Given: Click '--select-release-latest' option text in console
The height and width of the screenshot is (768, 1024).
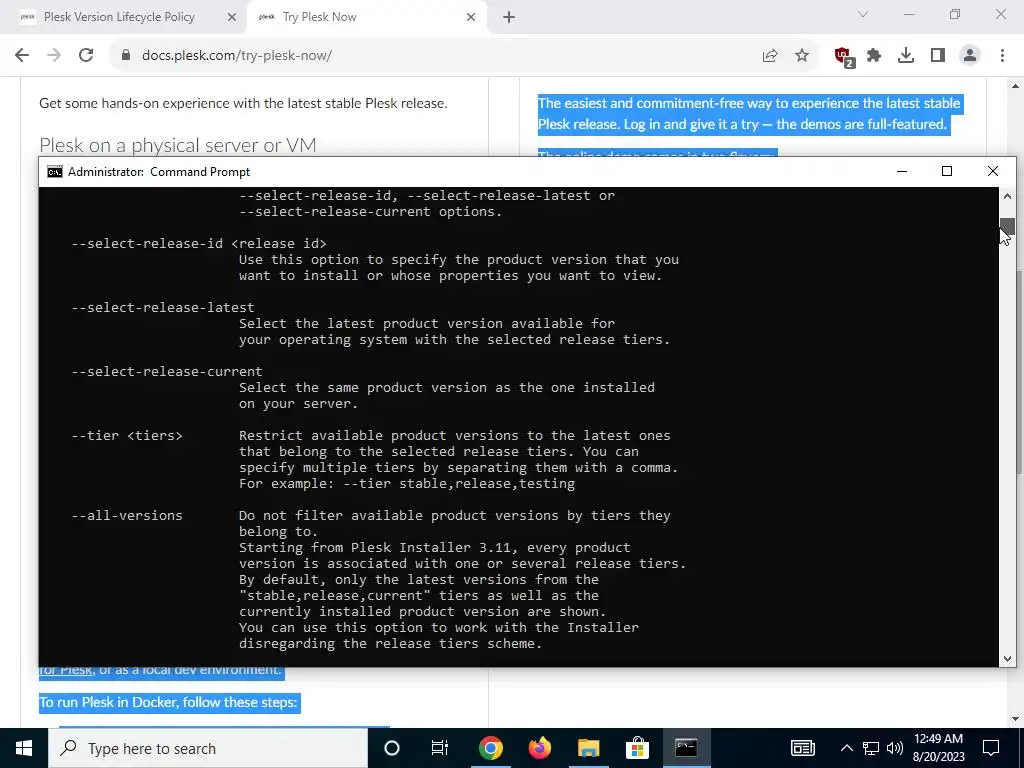Looking at the screenshot, I should point(163,308).
